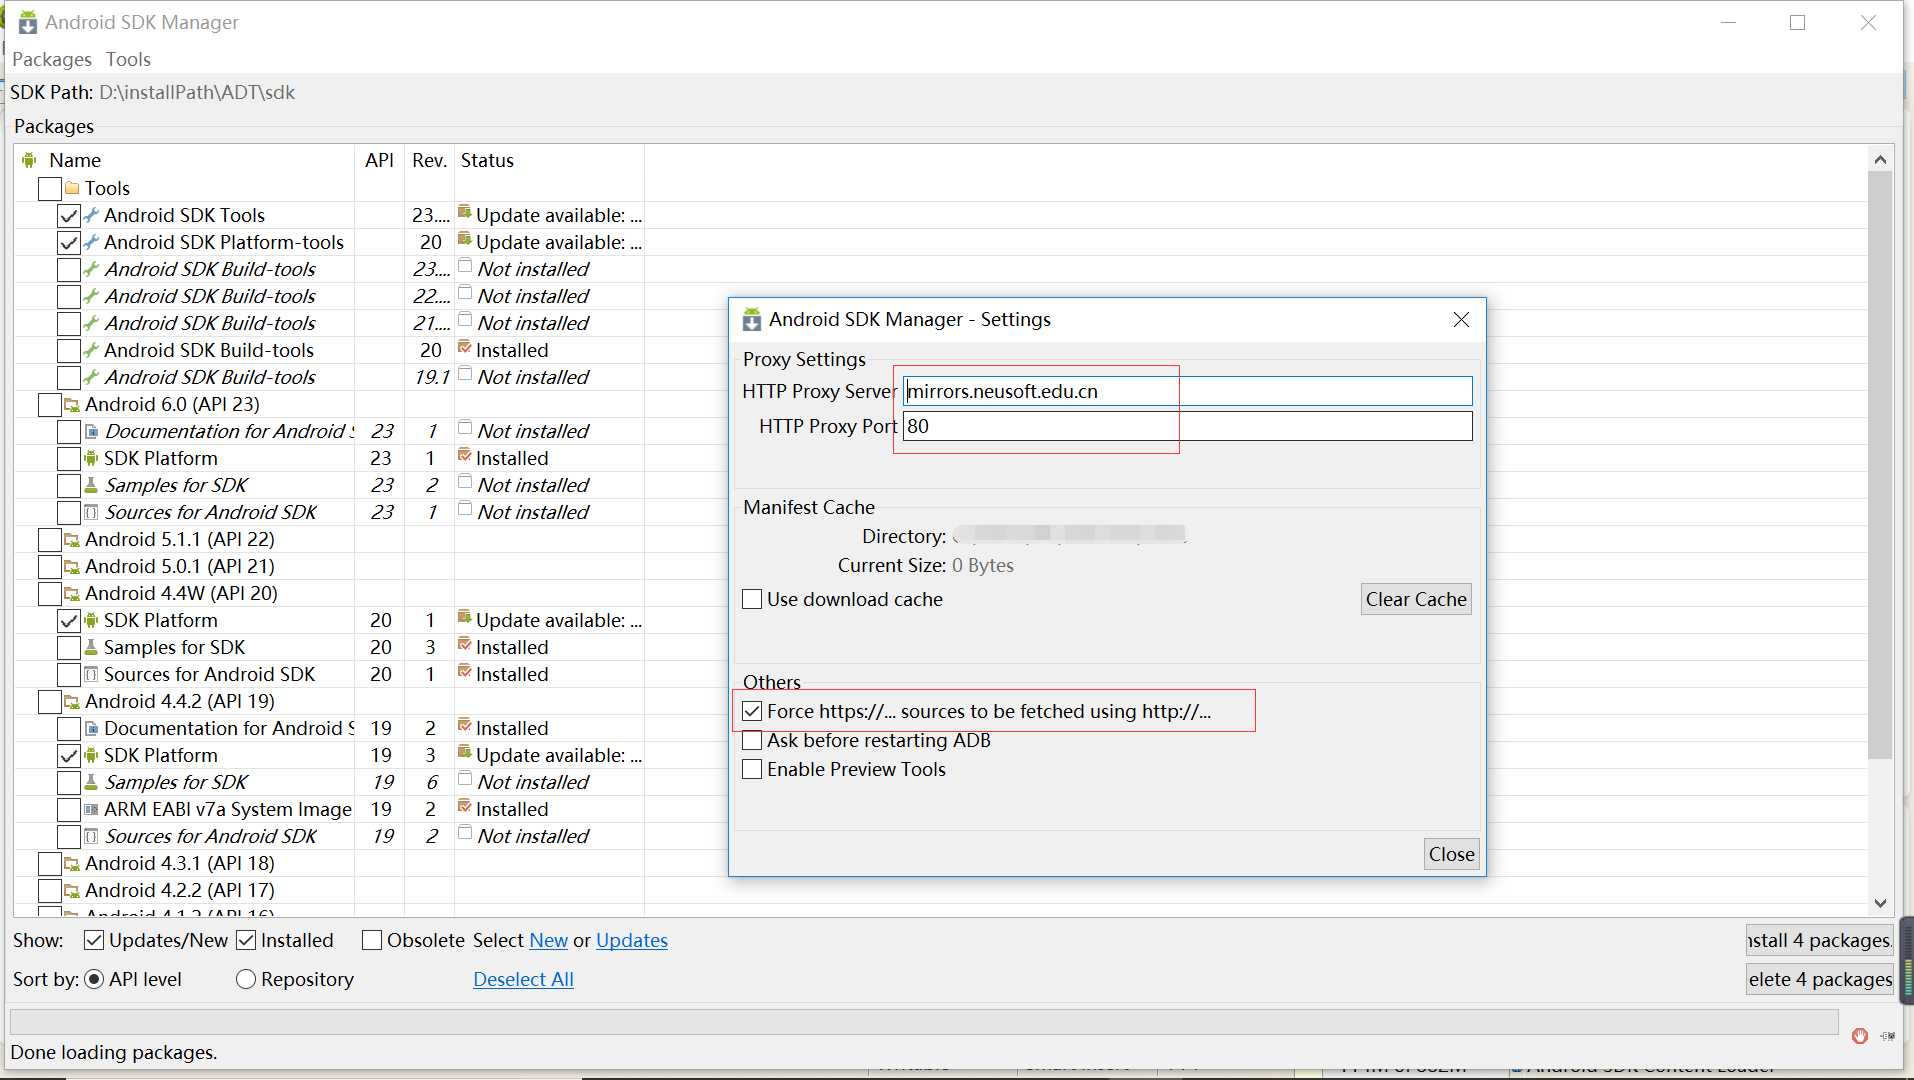1914x1080 pixels.
Task: Check the Android 5.1.1 (API 22) group checkbox
Action: click(x=49, y=539)
